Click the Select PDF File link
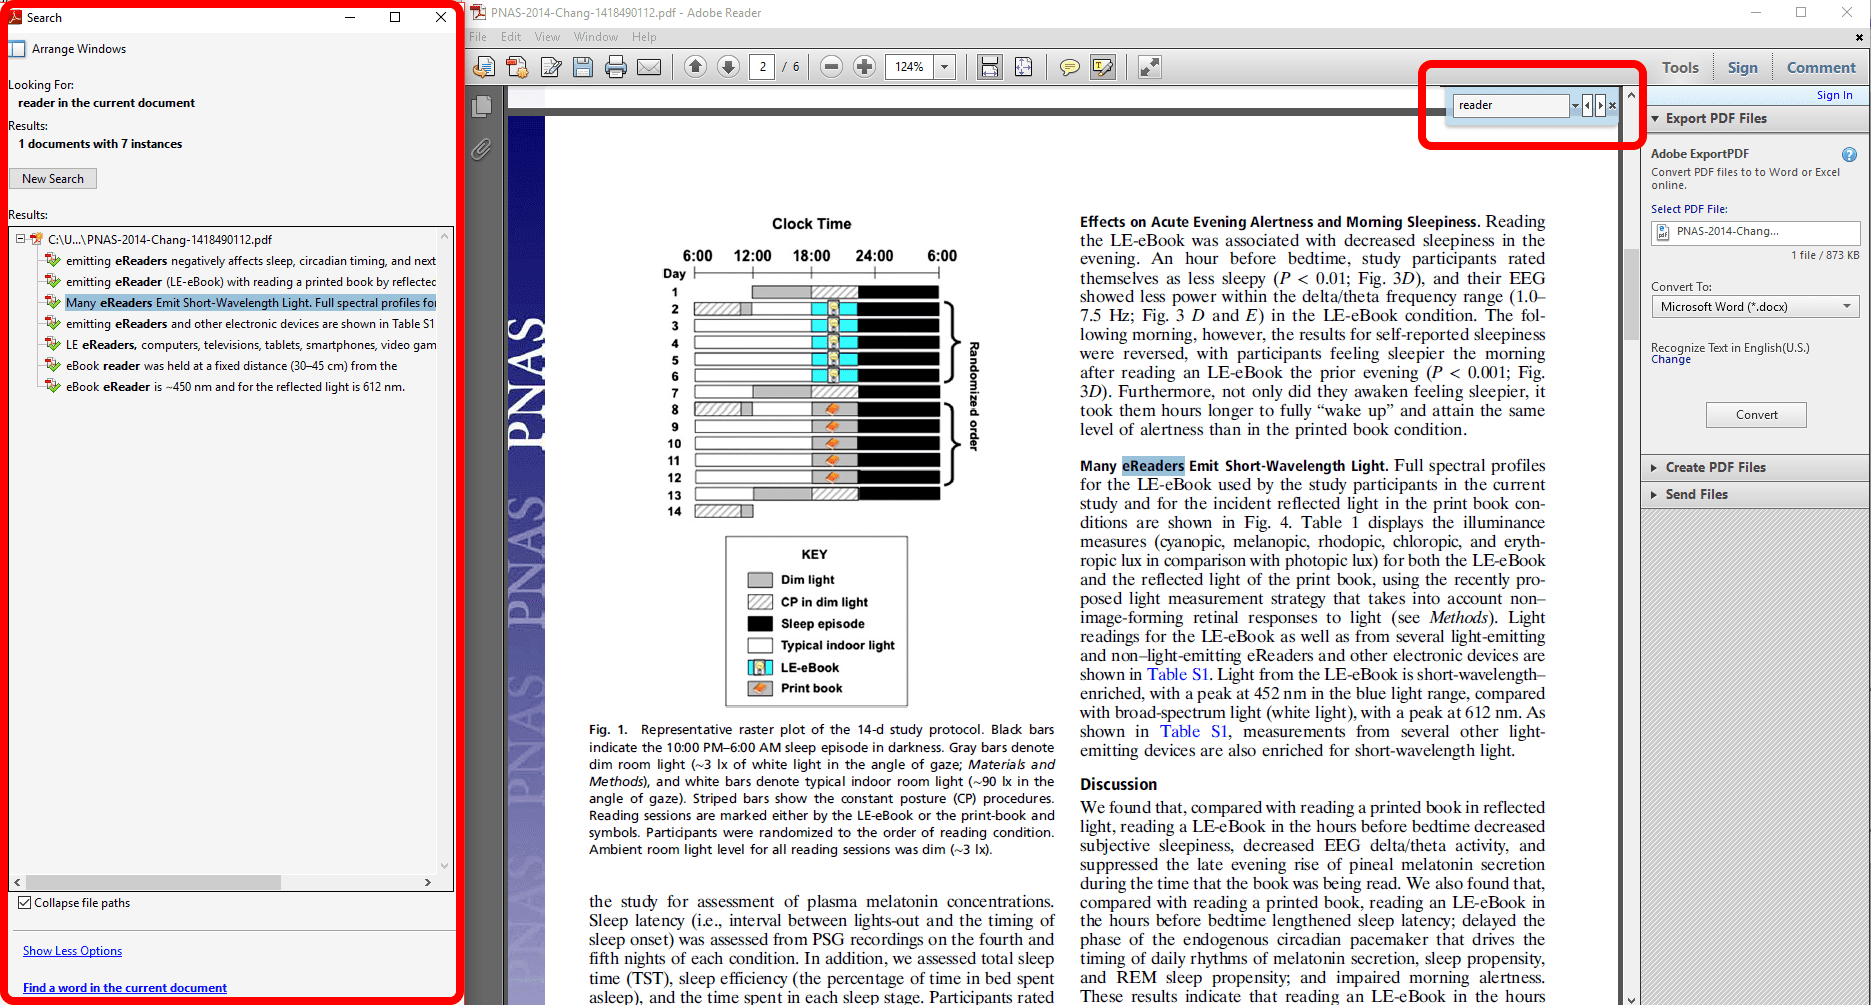This screenshot has width=1871, height=1005. (x=1688, y=209)
